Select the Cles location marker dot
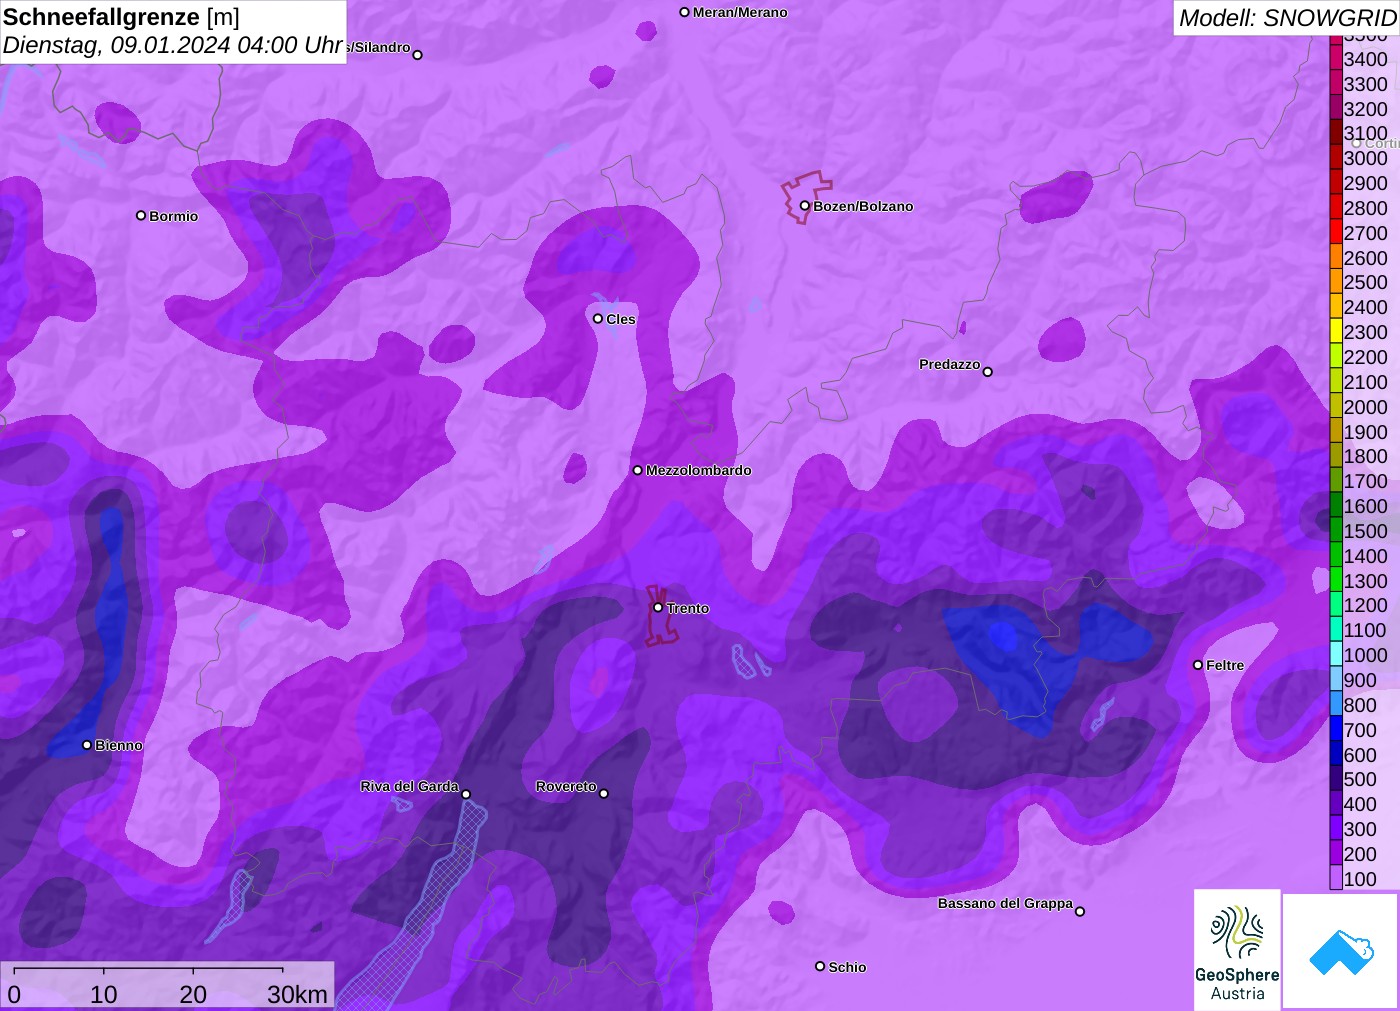 click(x=598, y=319)
